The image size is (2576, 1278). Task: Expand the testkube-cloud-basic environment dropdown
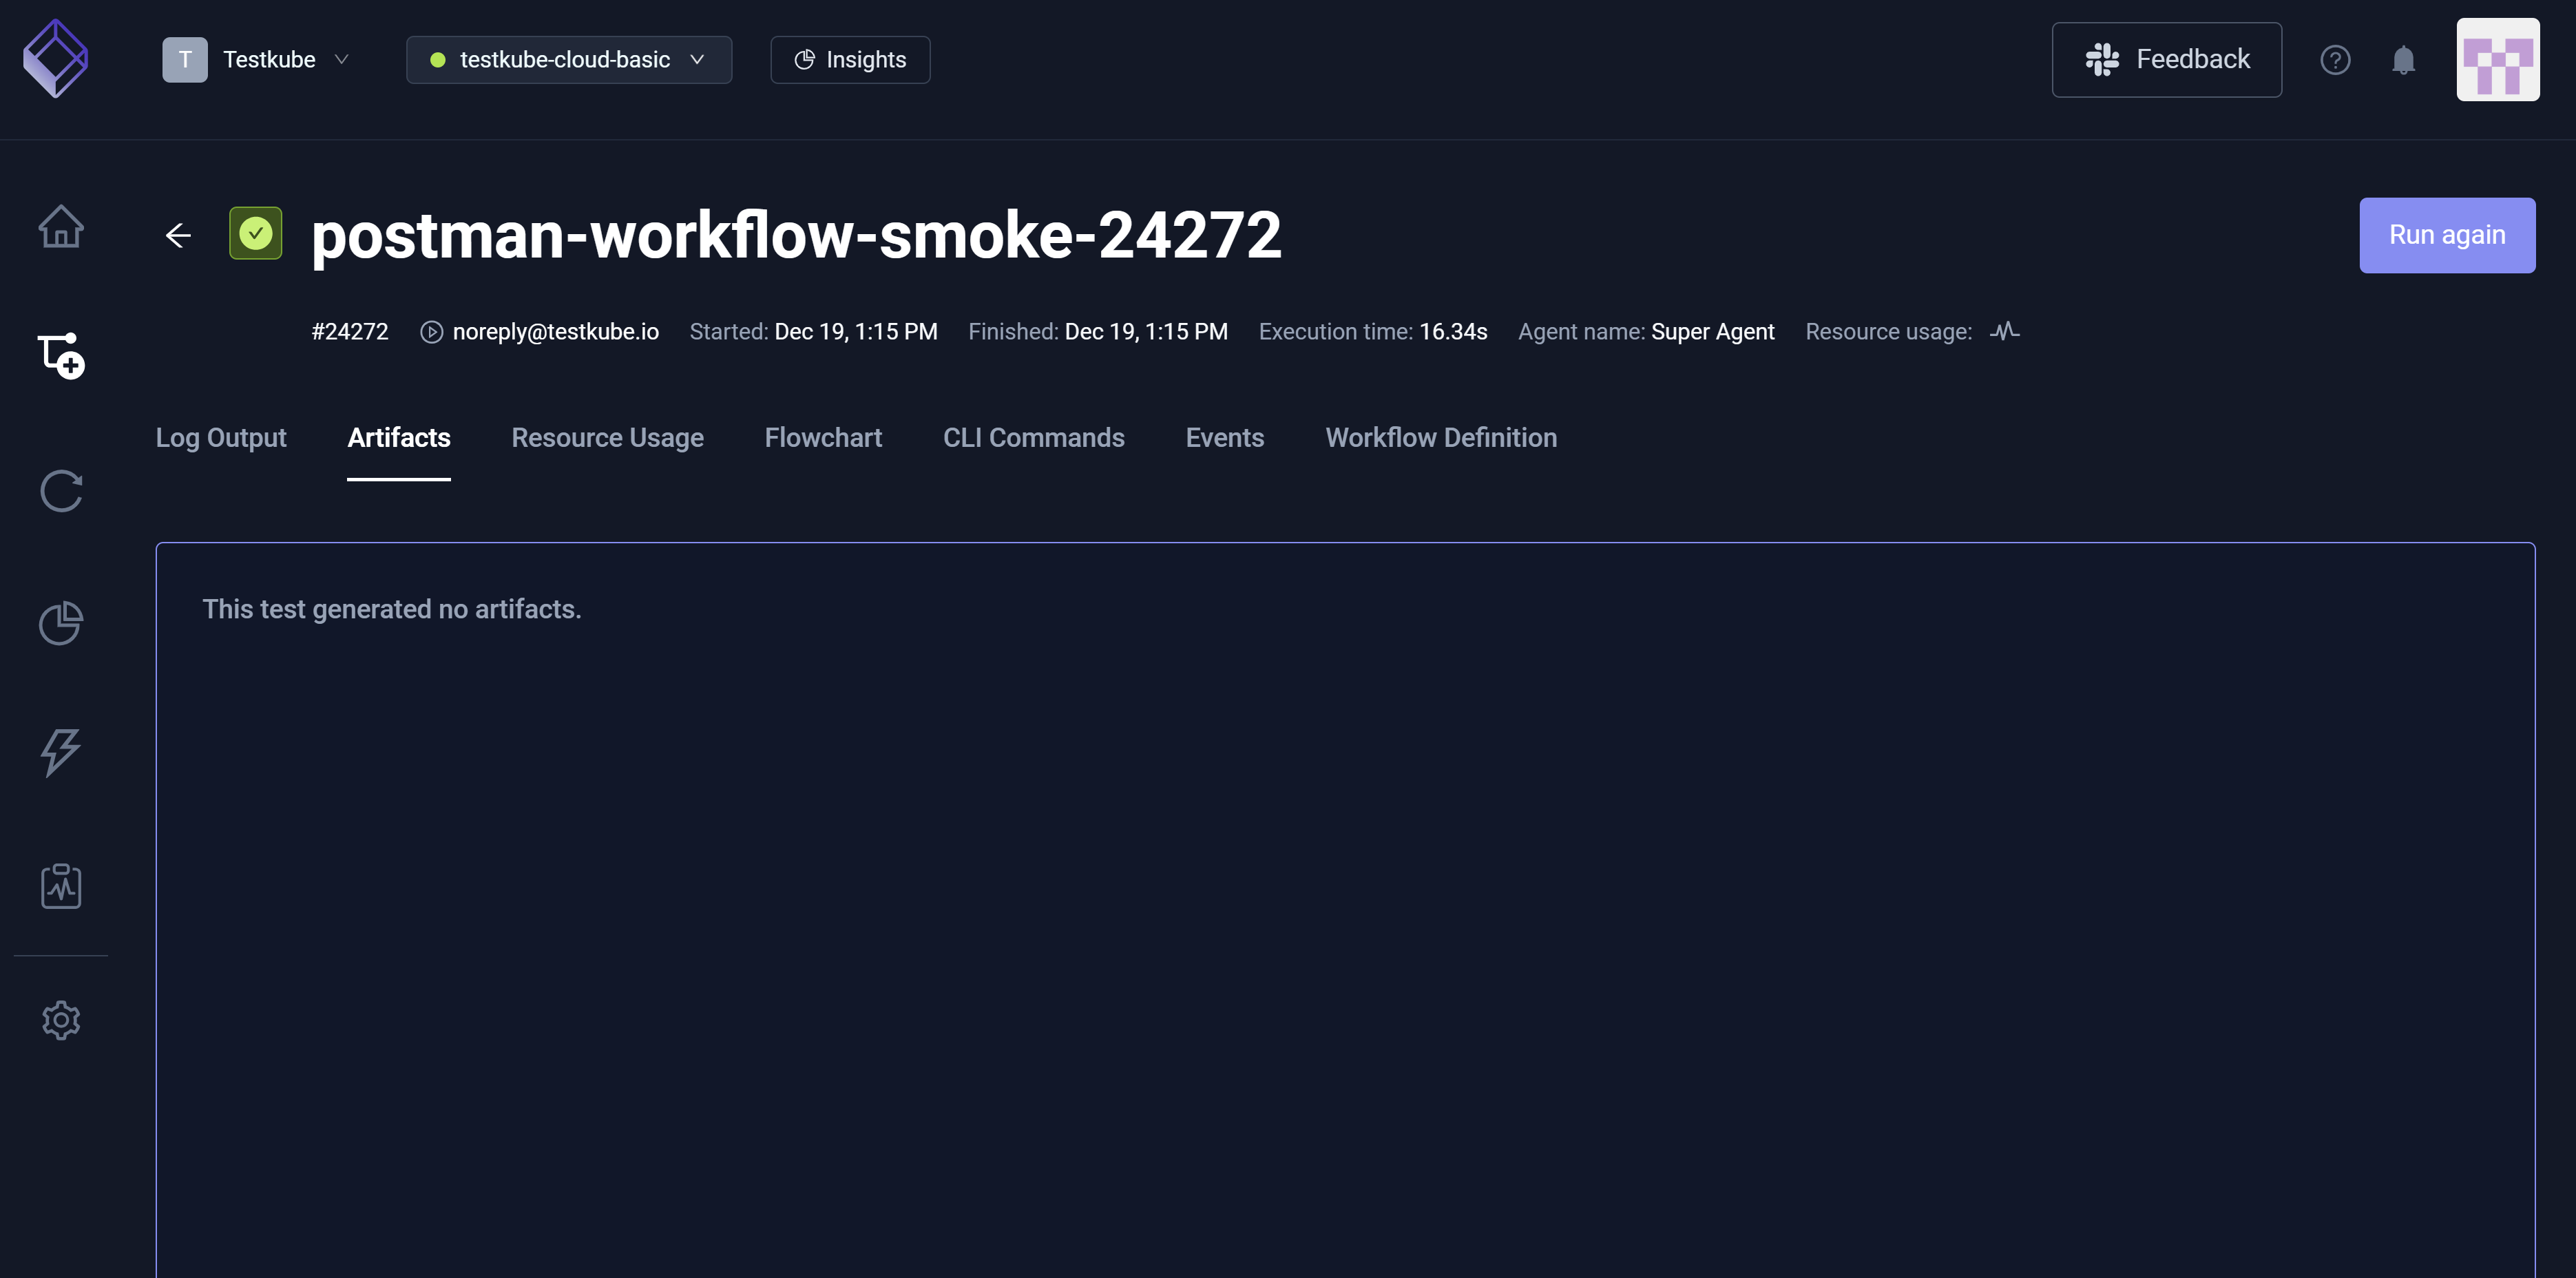pyautogui.click(x=568, y=60)
